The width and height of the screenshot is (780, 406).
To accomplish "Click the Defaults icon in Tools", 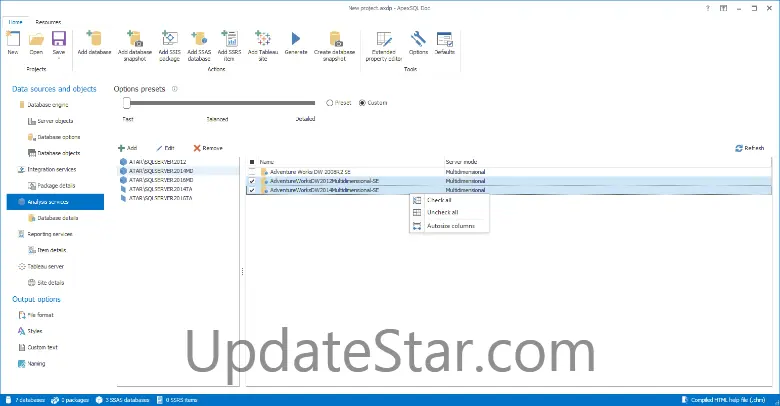I will 445,39.
